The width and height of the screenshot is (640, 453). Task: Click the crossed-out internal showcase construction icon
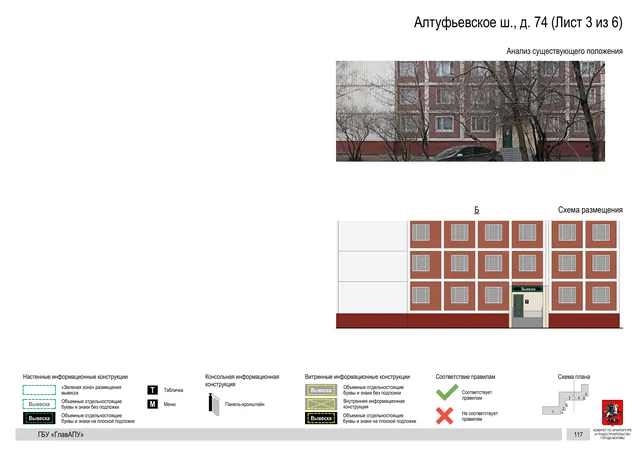[x=321, y=404]
